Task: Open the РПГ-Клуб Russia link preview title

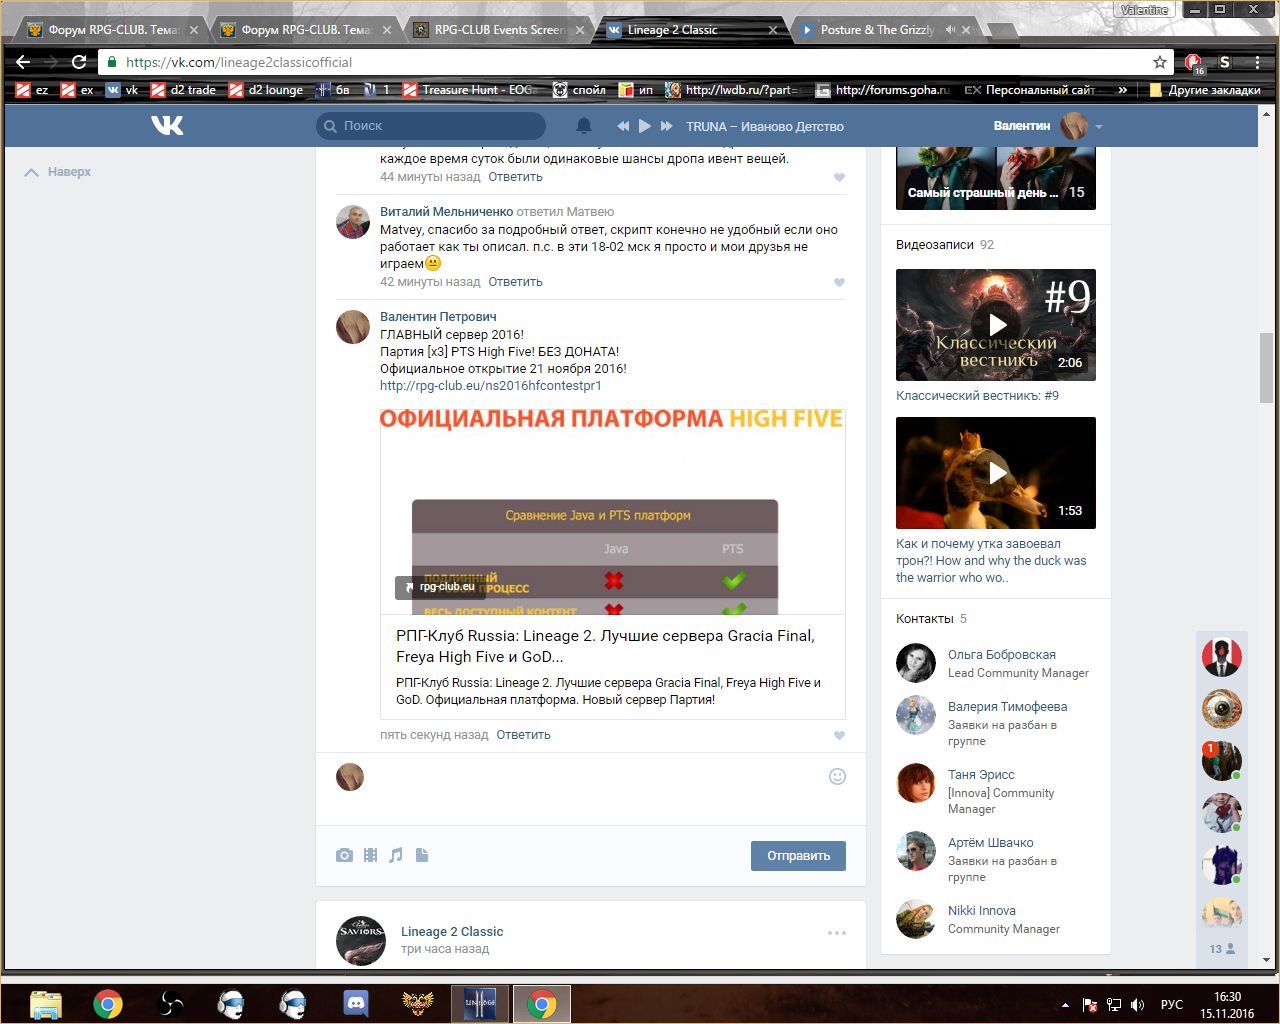Action: (605, 646)
